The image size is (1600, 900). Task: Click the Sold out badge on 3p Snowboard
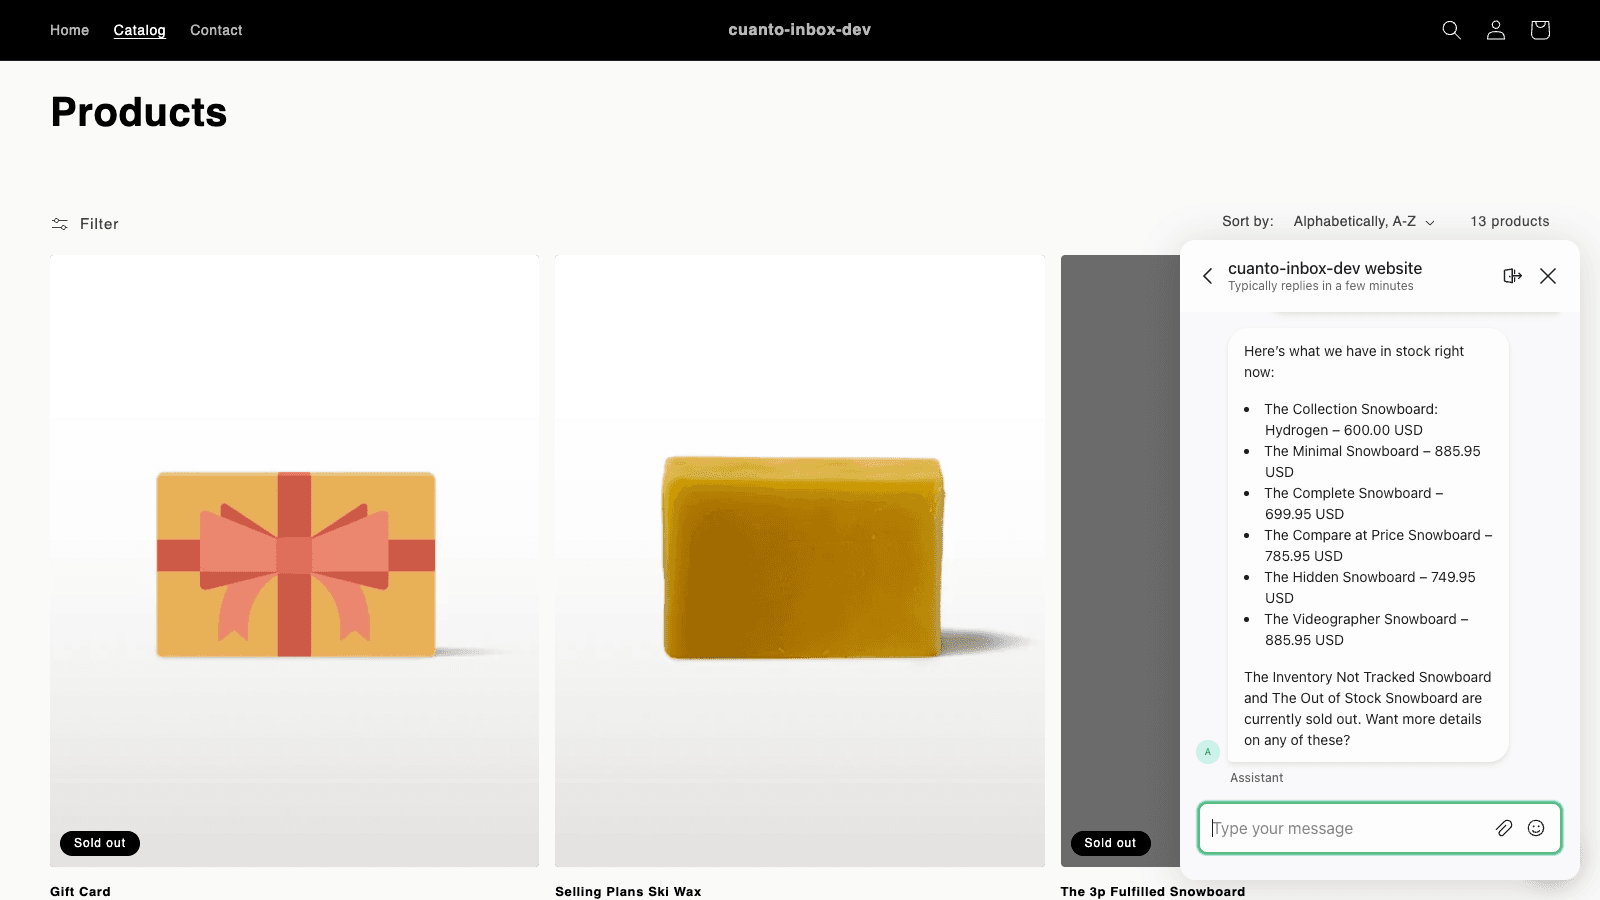pos(1110,843)
